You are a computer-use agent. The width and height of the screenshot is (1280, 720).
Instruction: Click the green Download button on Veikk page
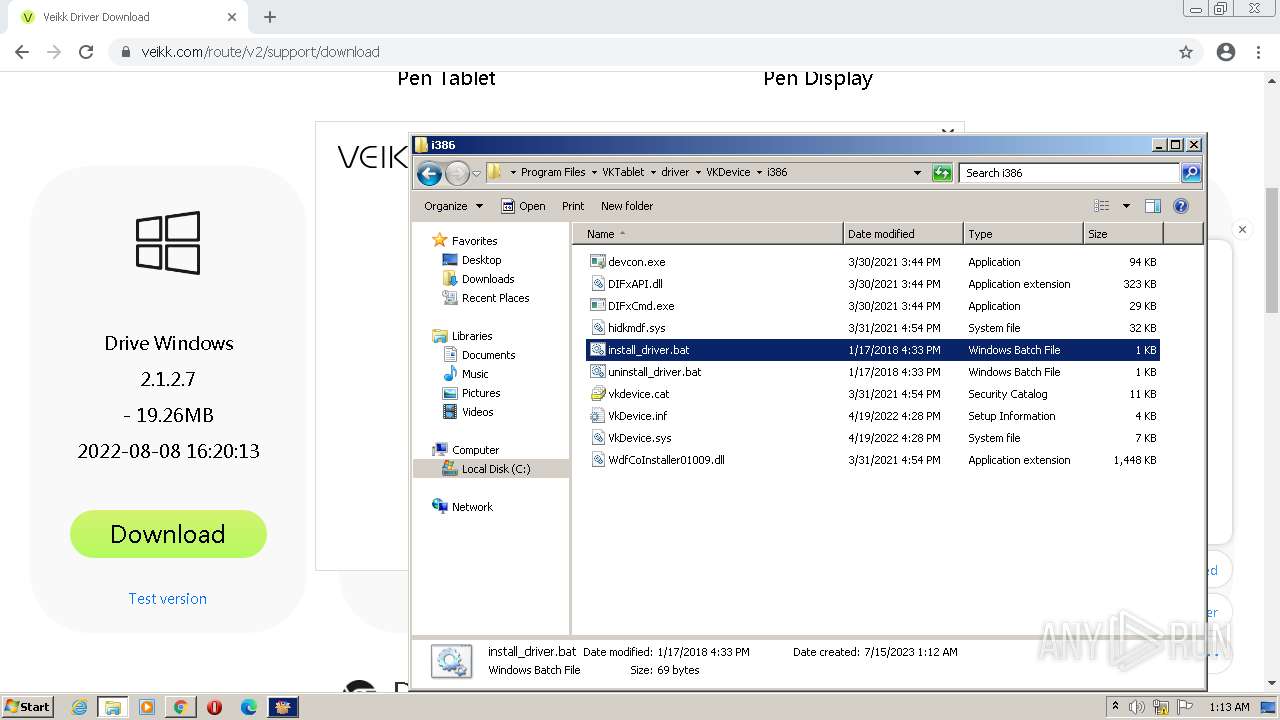(168, 534)
